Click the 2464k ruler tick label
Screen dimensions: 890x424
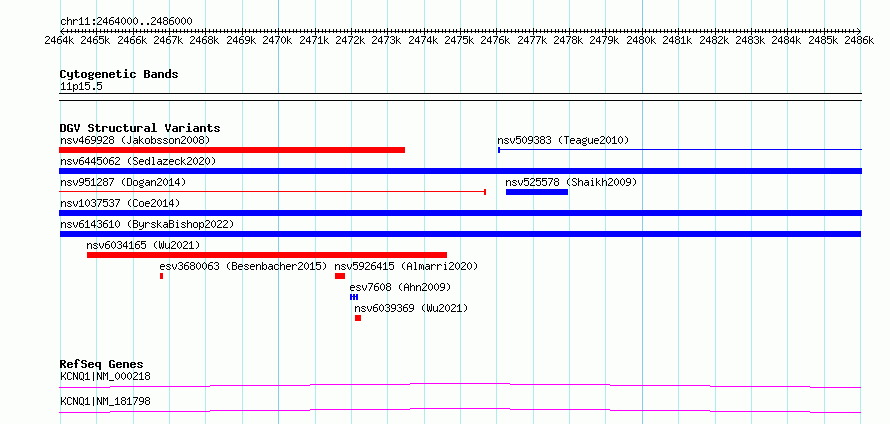point(60,40)
